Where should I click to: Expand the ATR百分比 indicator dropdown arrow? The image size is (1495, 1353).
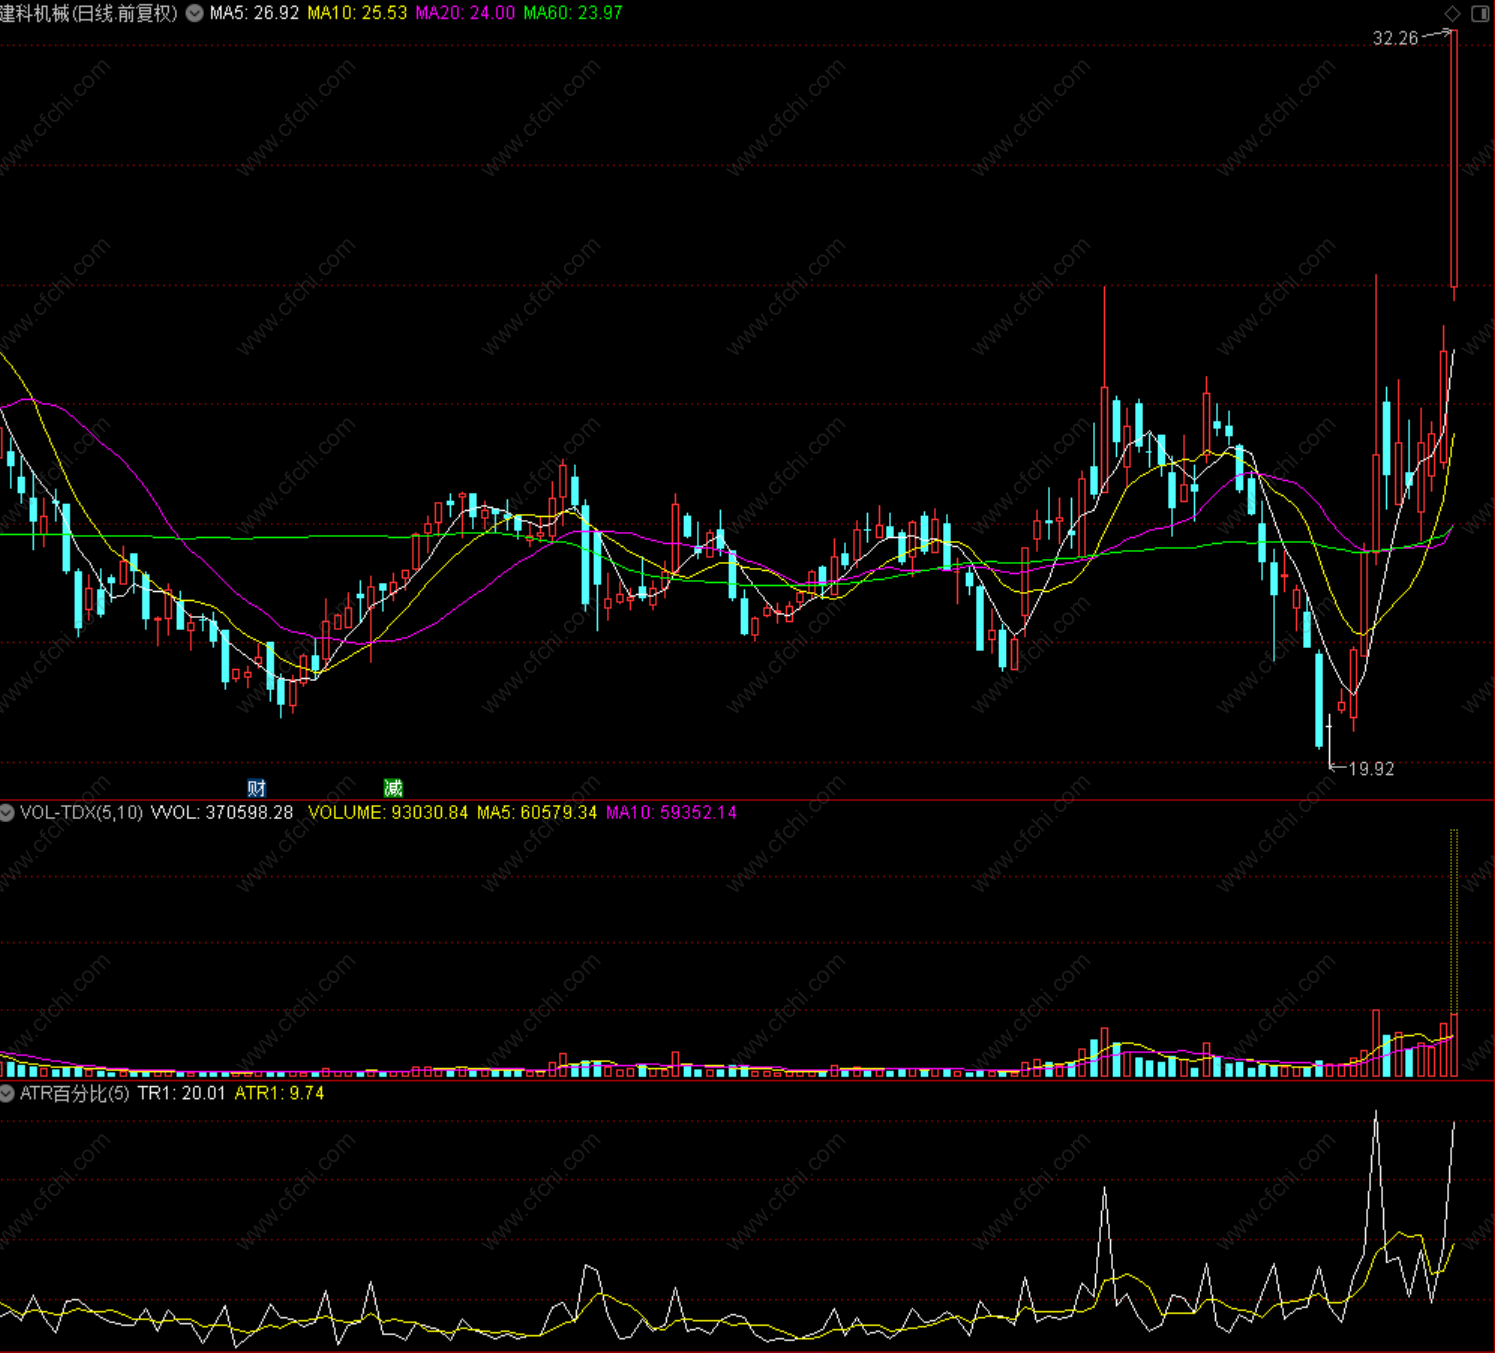point(7,1093)
